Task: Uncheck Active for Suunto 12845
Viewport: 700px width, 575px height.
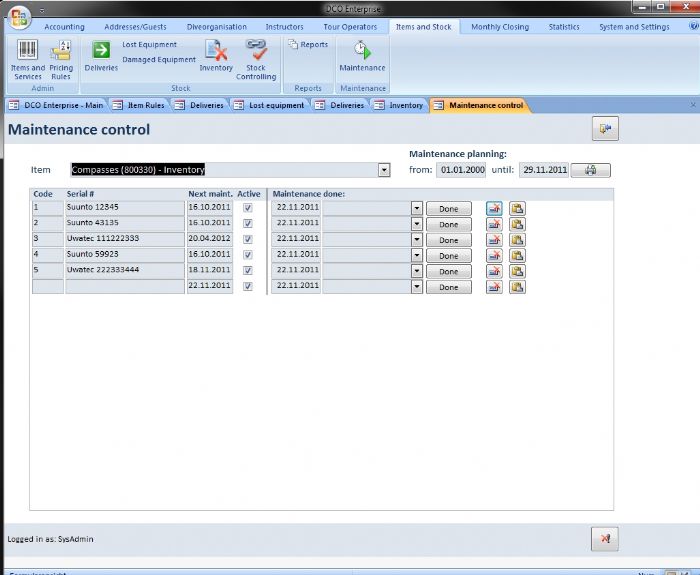Action: point(248,208)
